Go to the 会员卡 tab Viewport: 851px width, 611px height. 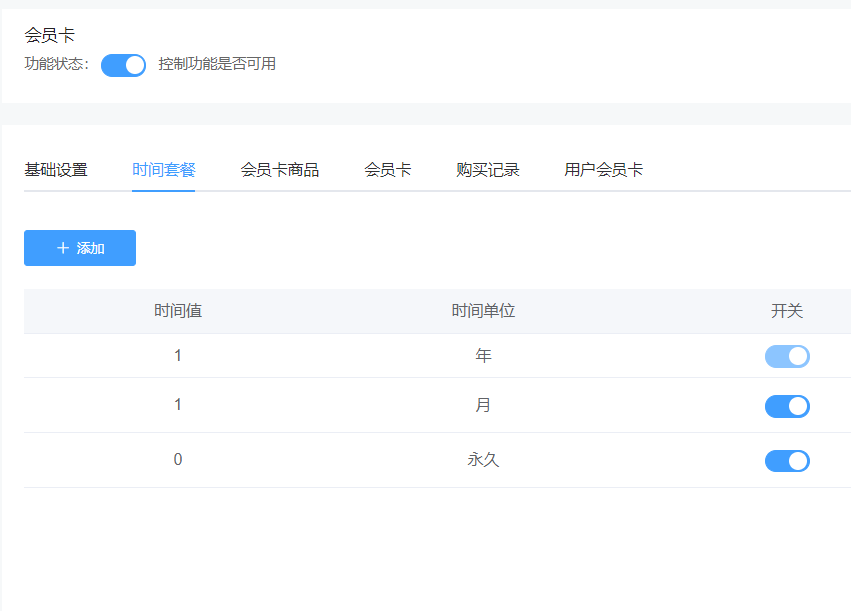[x=388, y=170]
